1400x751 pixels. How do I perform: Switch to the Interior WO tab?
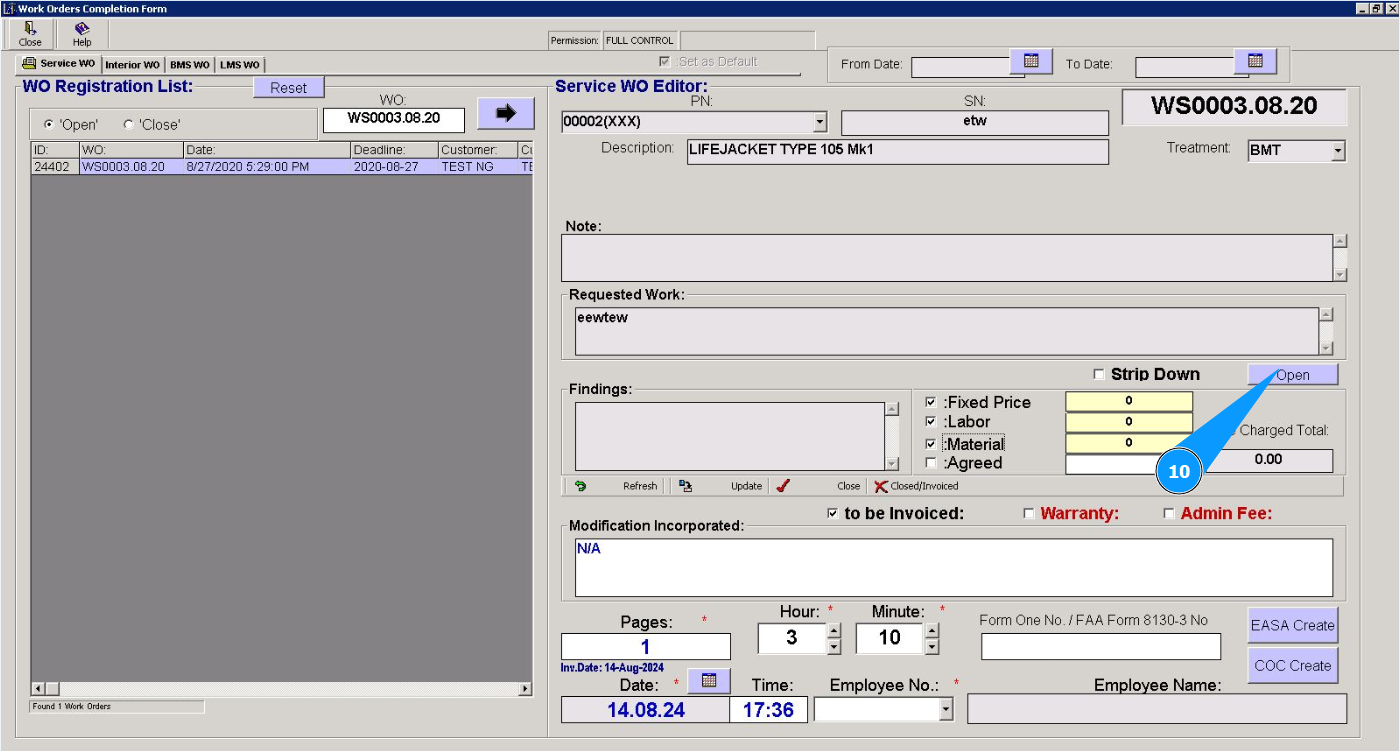tap(132, 65)
